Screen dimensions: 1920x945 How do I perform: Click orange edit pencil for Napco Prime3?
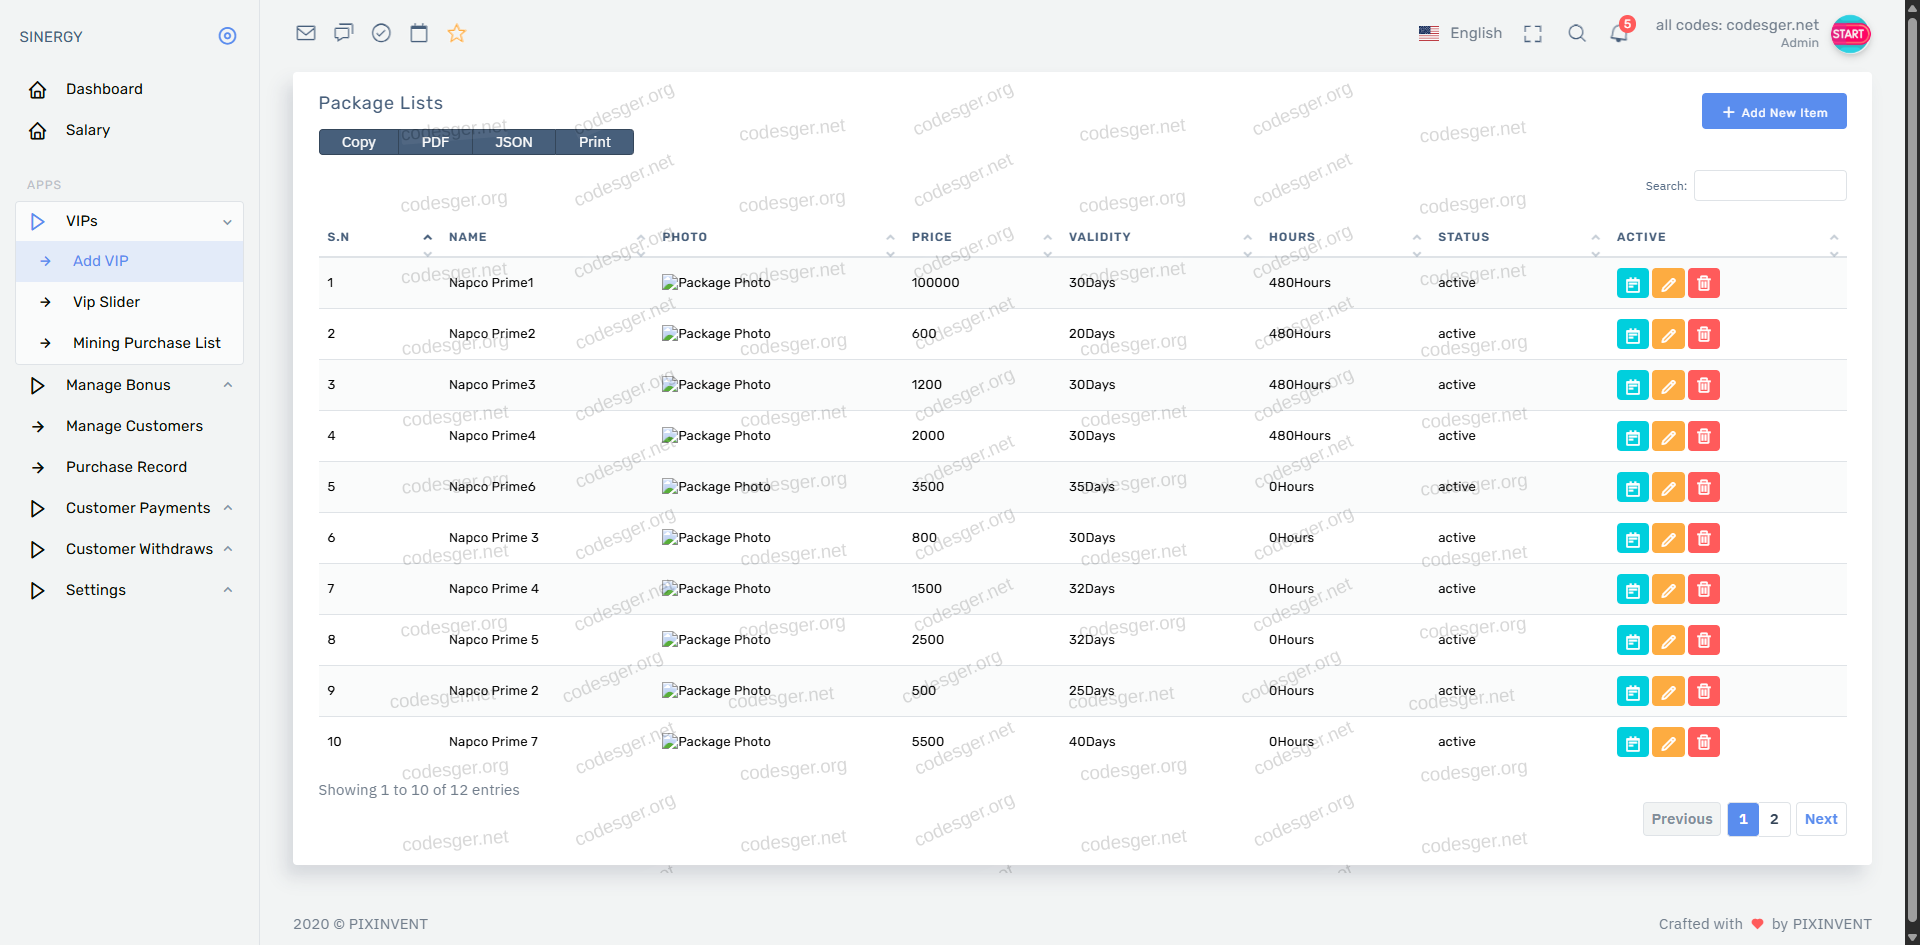click(x=1668, y=386)
